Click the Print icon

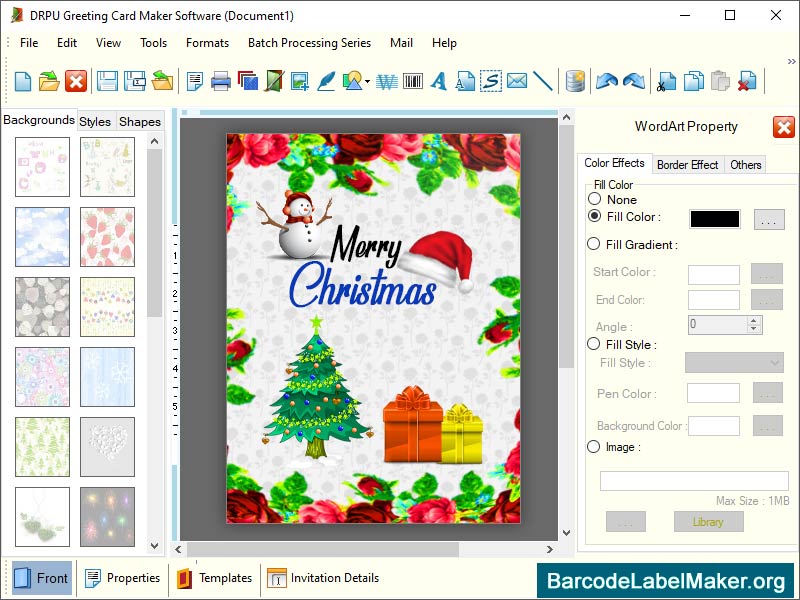221,82
